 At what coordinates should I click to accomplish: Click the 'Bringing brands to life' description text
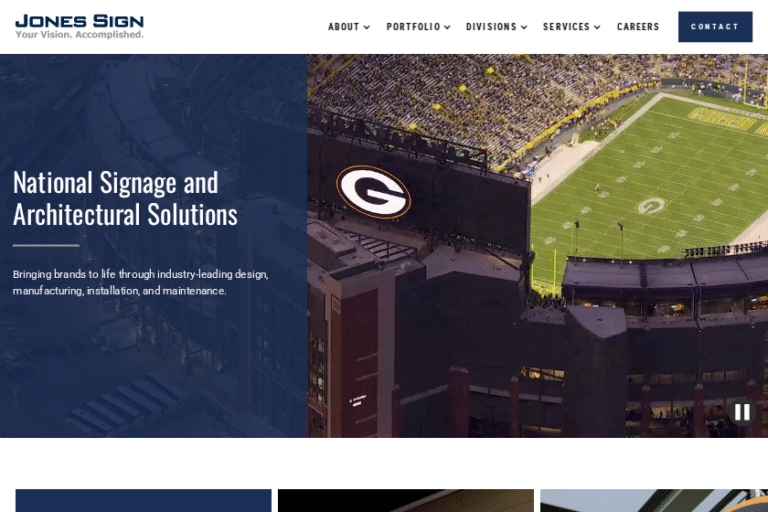pos(140,282)
